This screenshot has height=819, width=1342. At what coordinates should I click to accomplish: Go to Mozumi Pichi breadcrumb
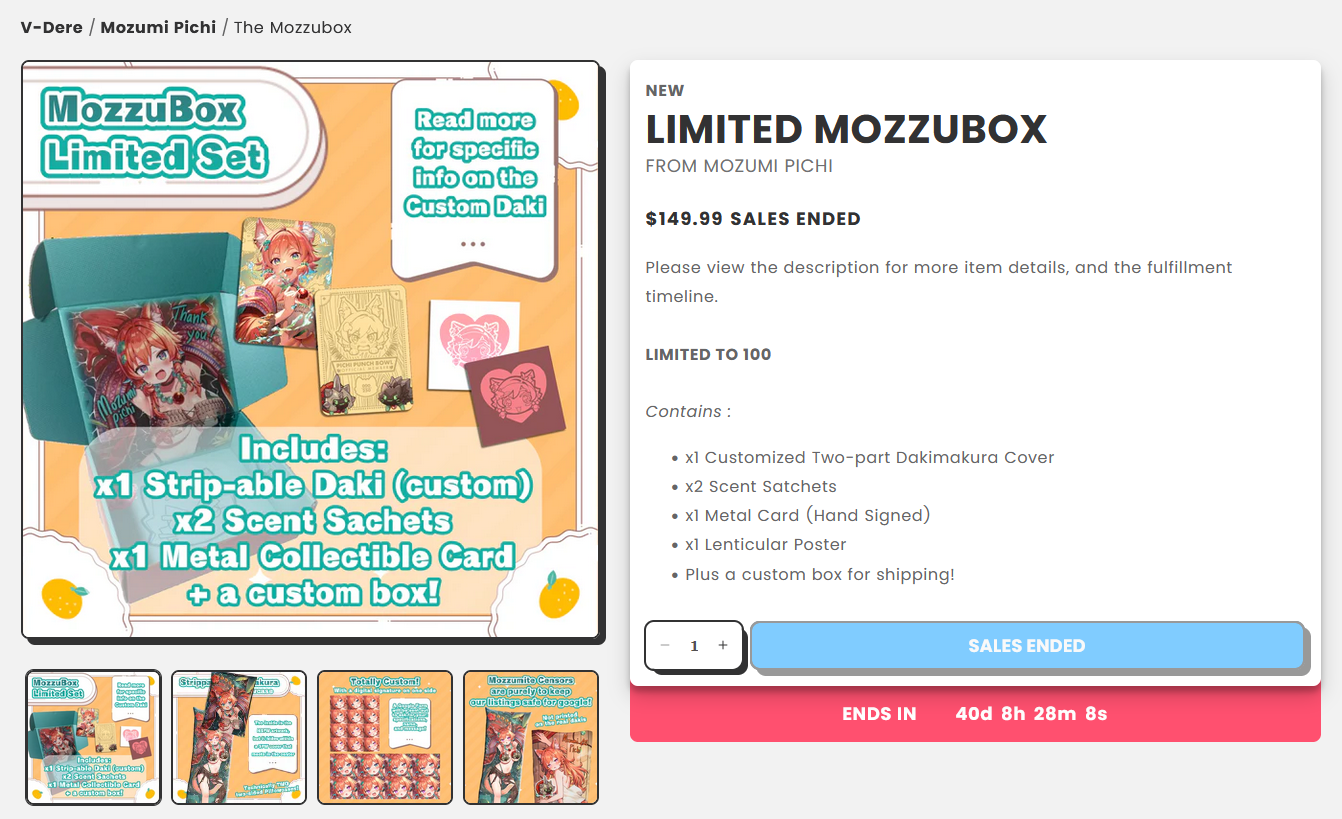[x=158, y=27]
